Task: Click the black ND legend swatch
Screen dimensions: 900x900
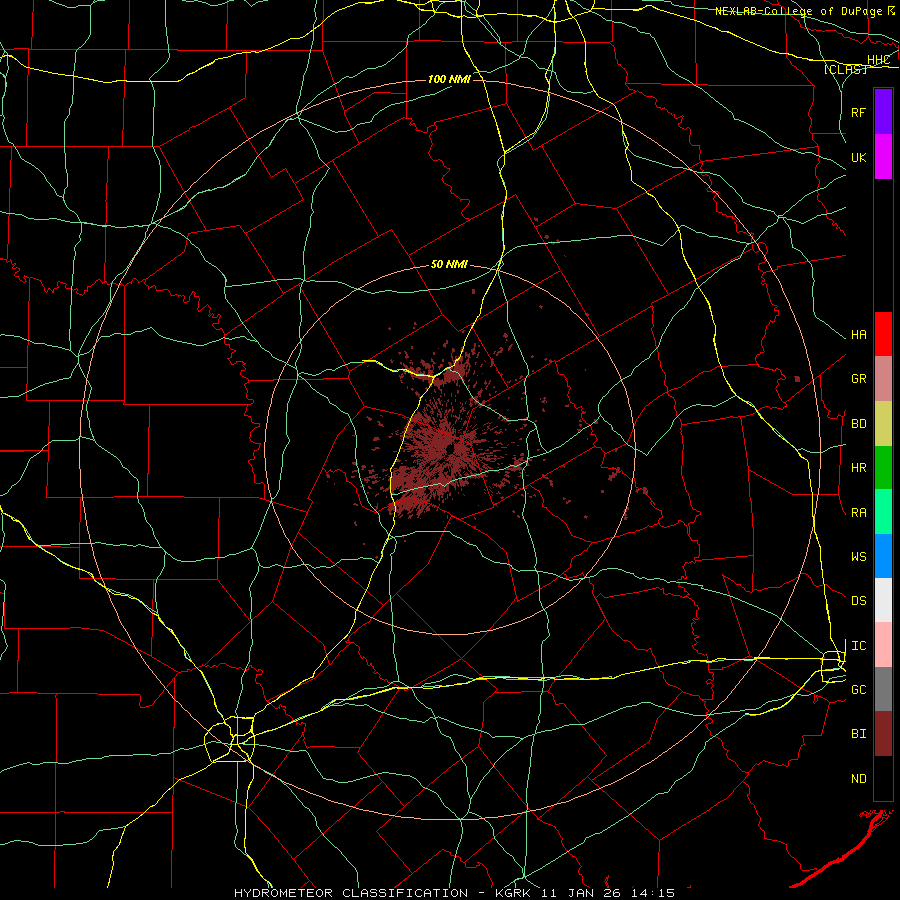Action: click(883, 778)
